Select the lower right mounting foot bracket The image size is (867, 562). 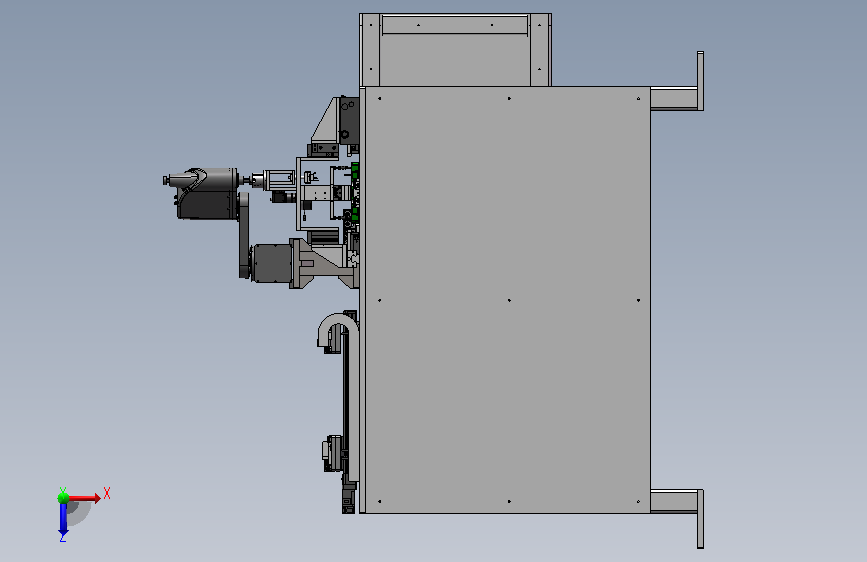[x=677, y=518]
